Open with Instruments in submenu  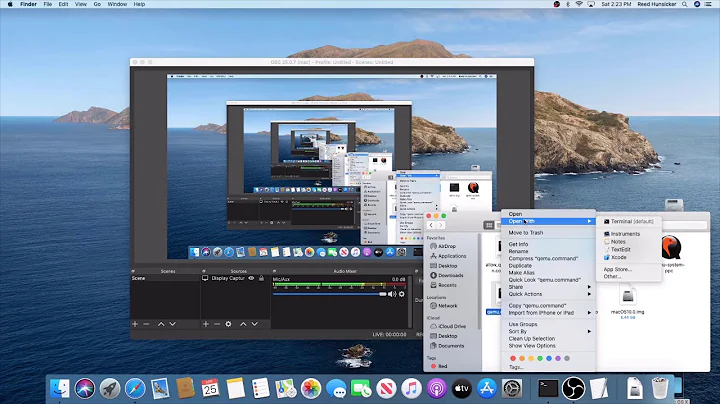(622, 234)
